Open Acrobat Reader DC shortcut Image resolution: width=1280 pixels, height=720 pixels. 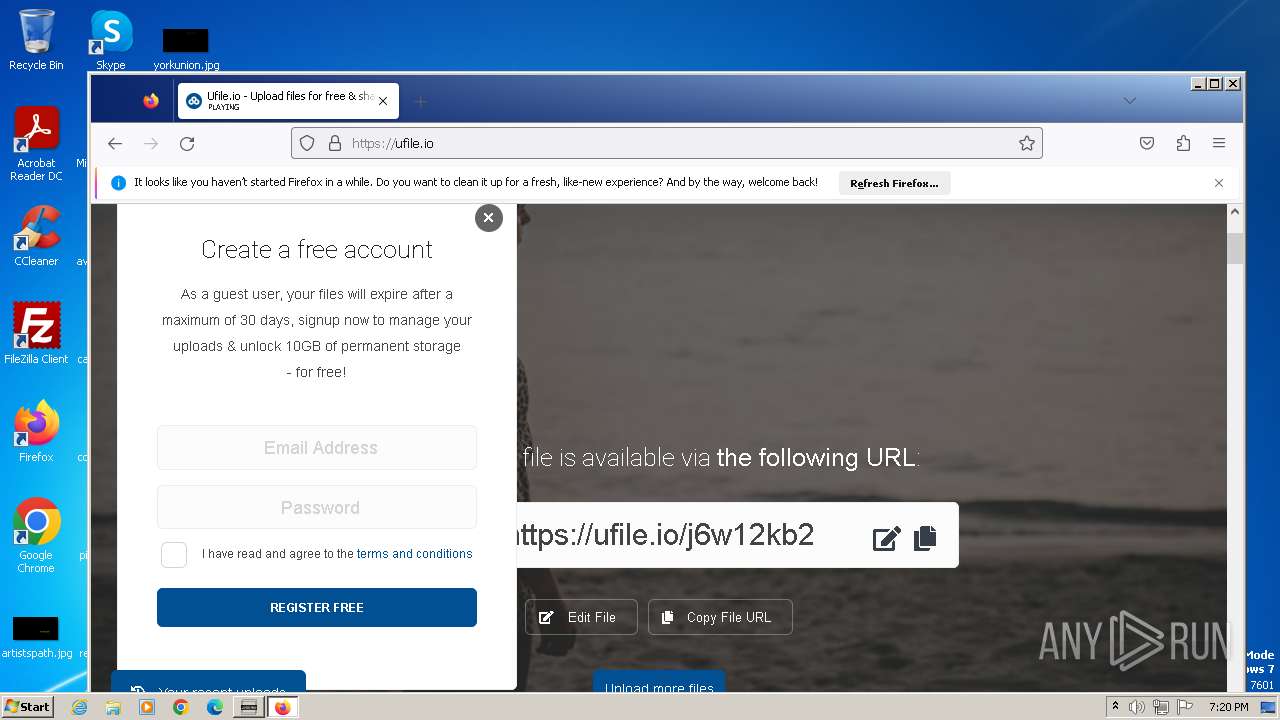point(36,143)
